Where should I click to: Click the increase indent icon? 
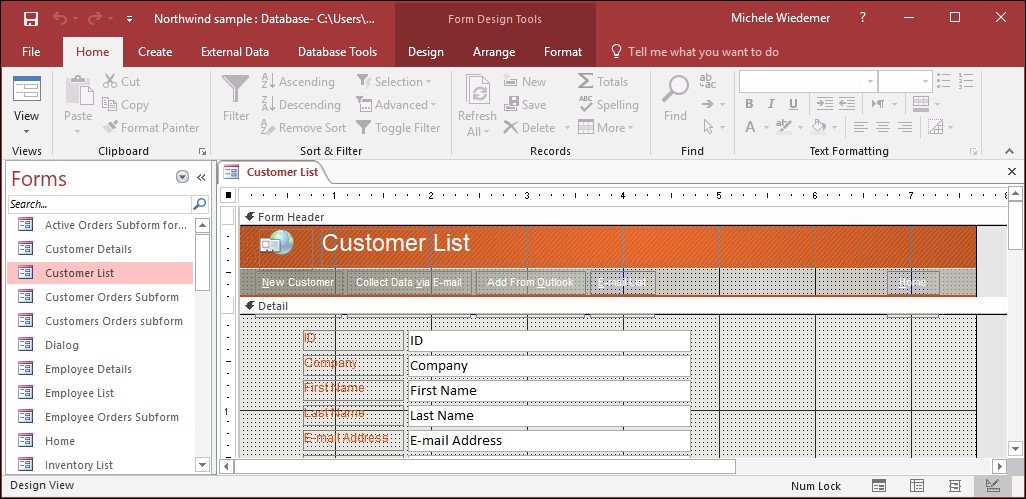point(825,104)
